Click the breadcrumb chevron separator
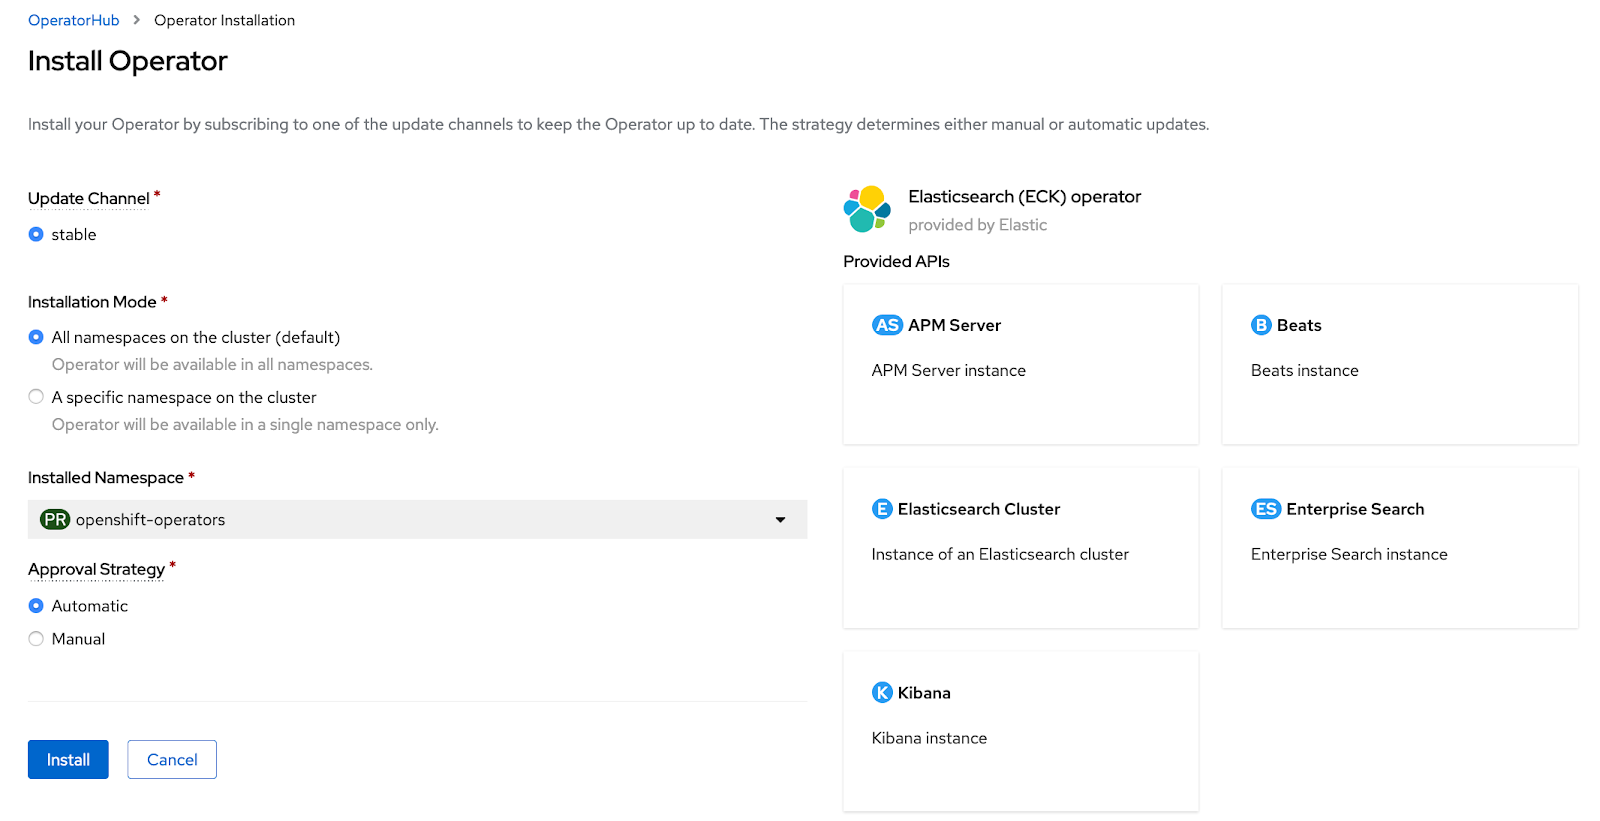Viewport: 1600px width, 821px height. coord(137,20)
